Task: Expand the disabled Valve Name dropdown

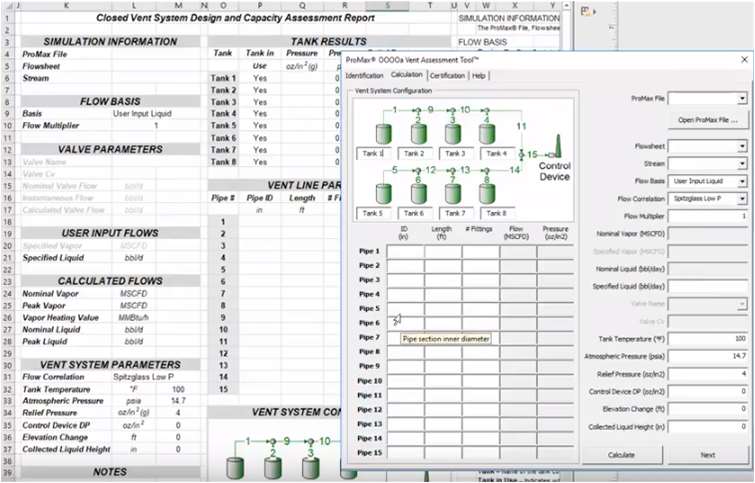Action: 742,304
